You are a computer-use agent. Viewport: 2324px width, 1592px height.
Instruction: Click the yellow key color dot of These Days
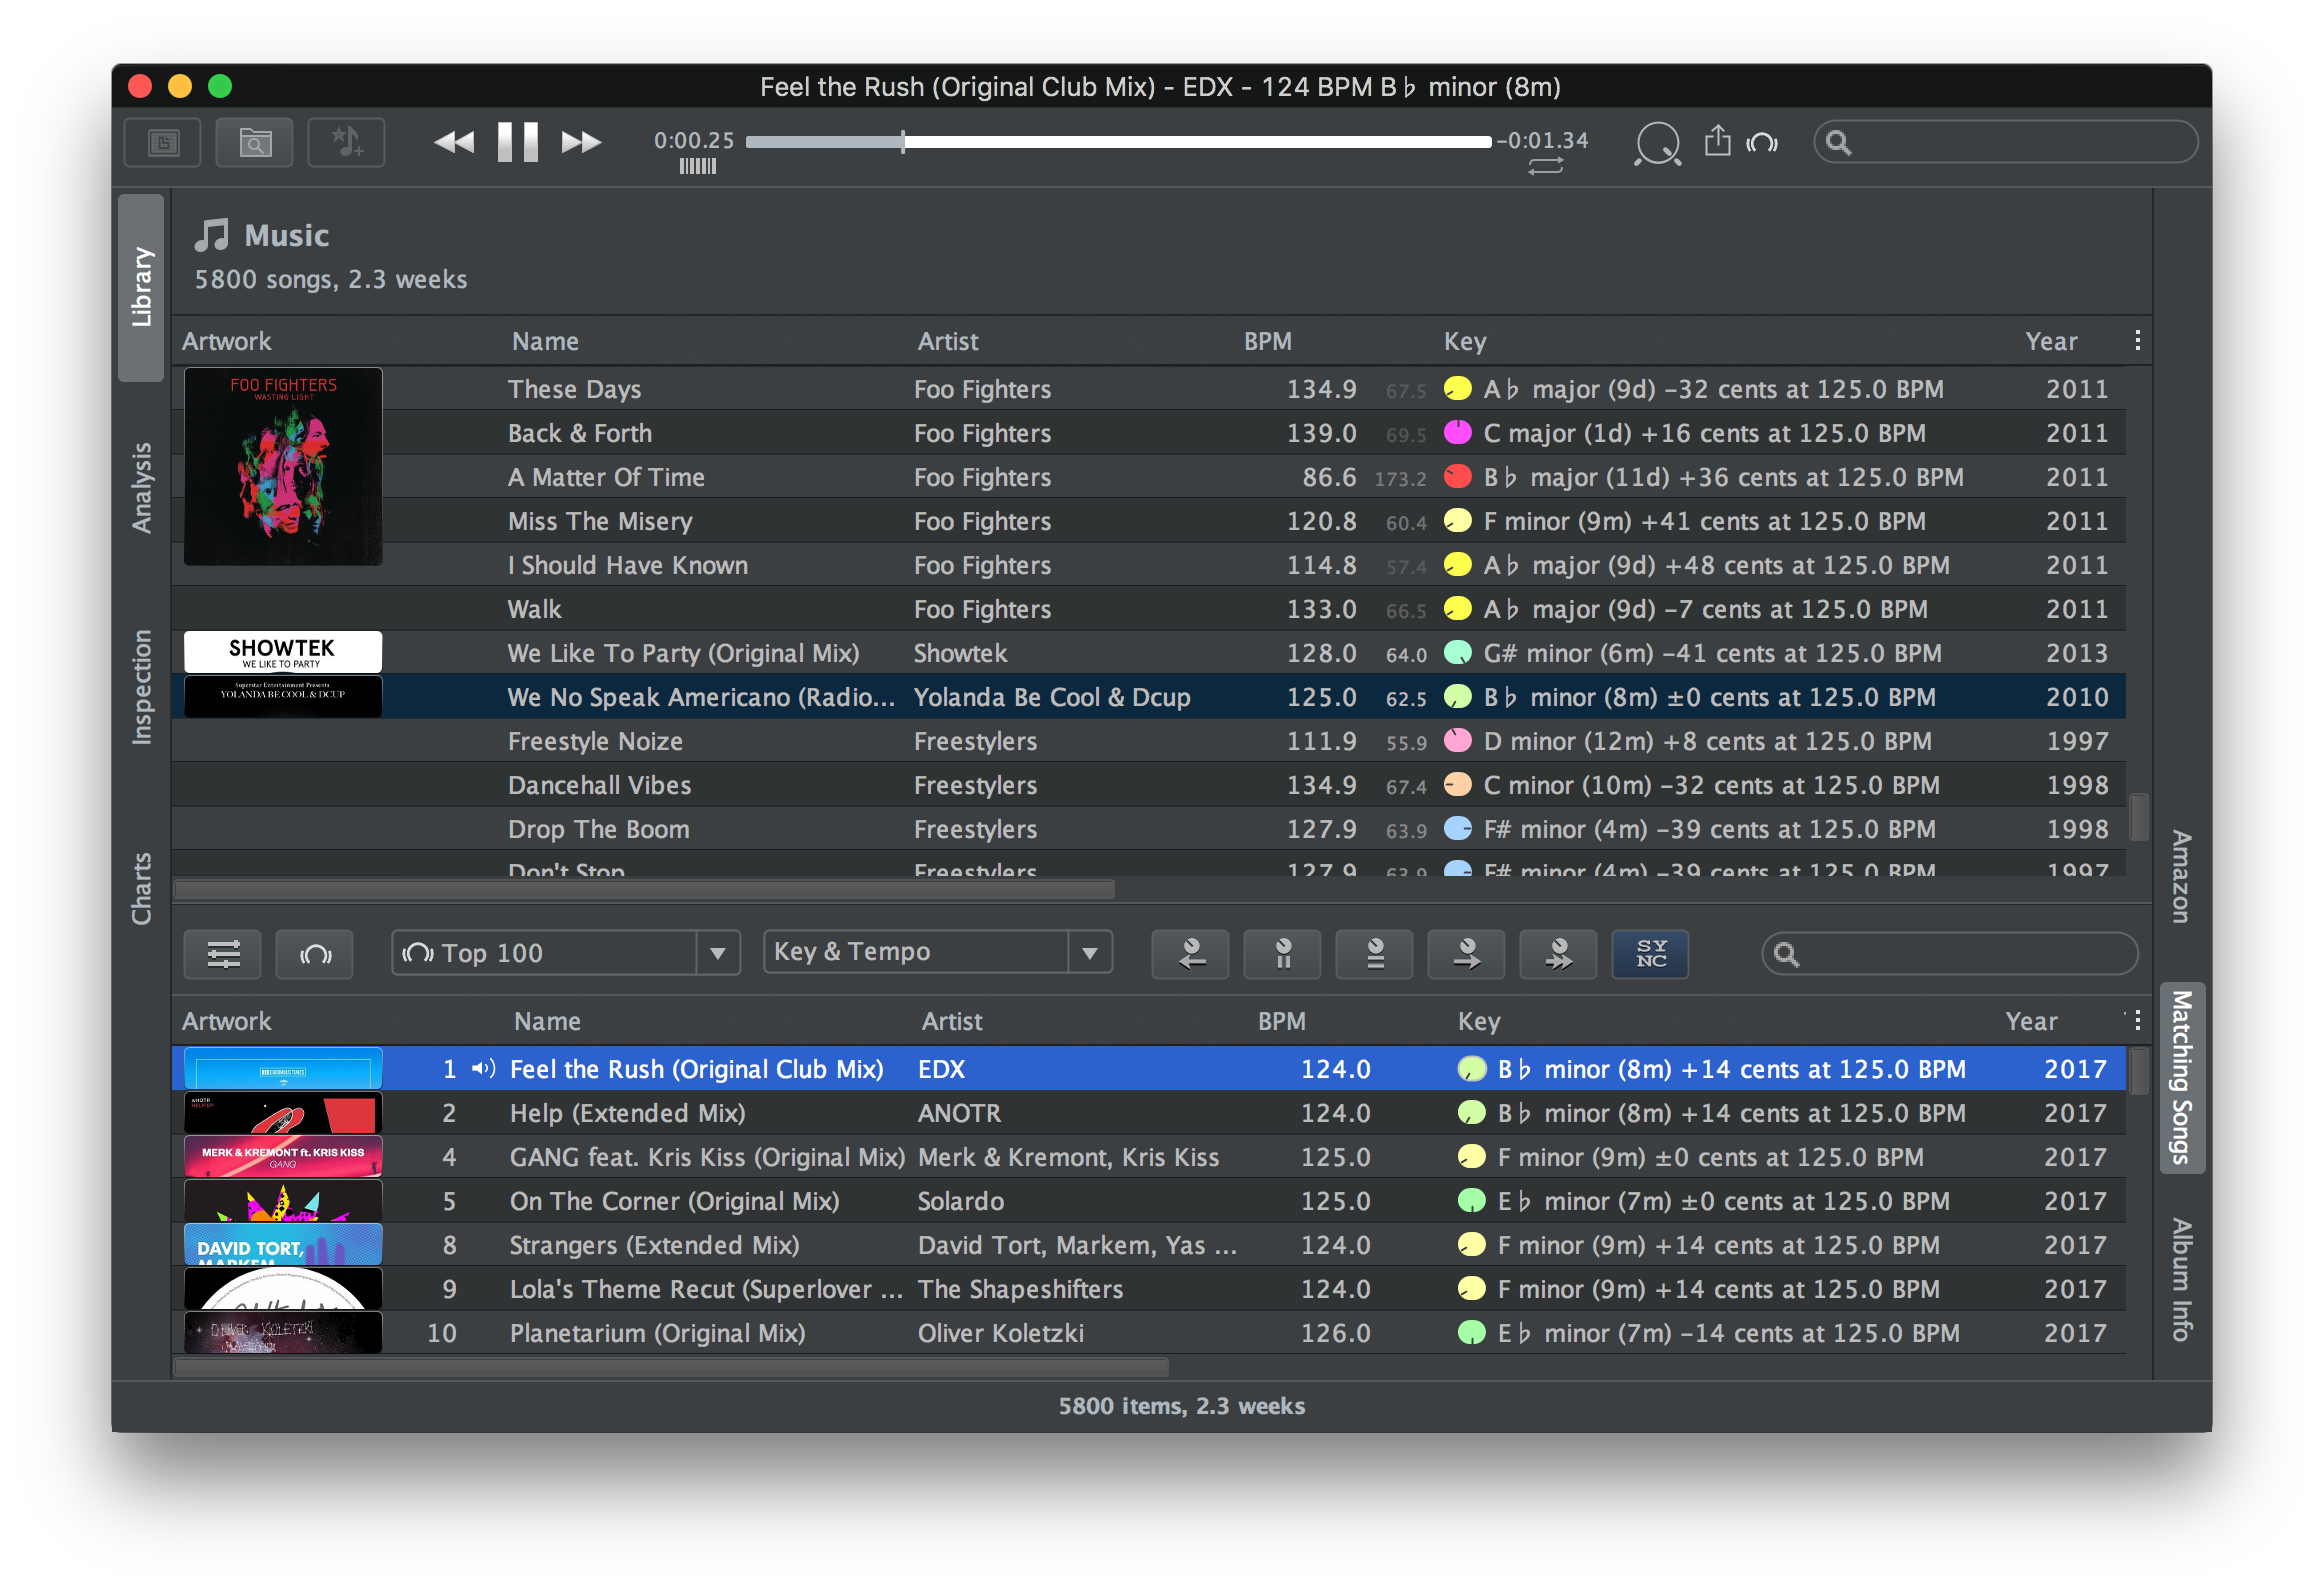(x=1458, y=389)
